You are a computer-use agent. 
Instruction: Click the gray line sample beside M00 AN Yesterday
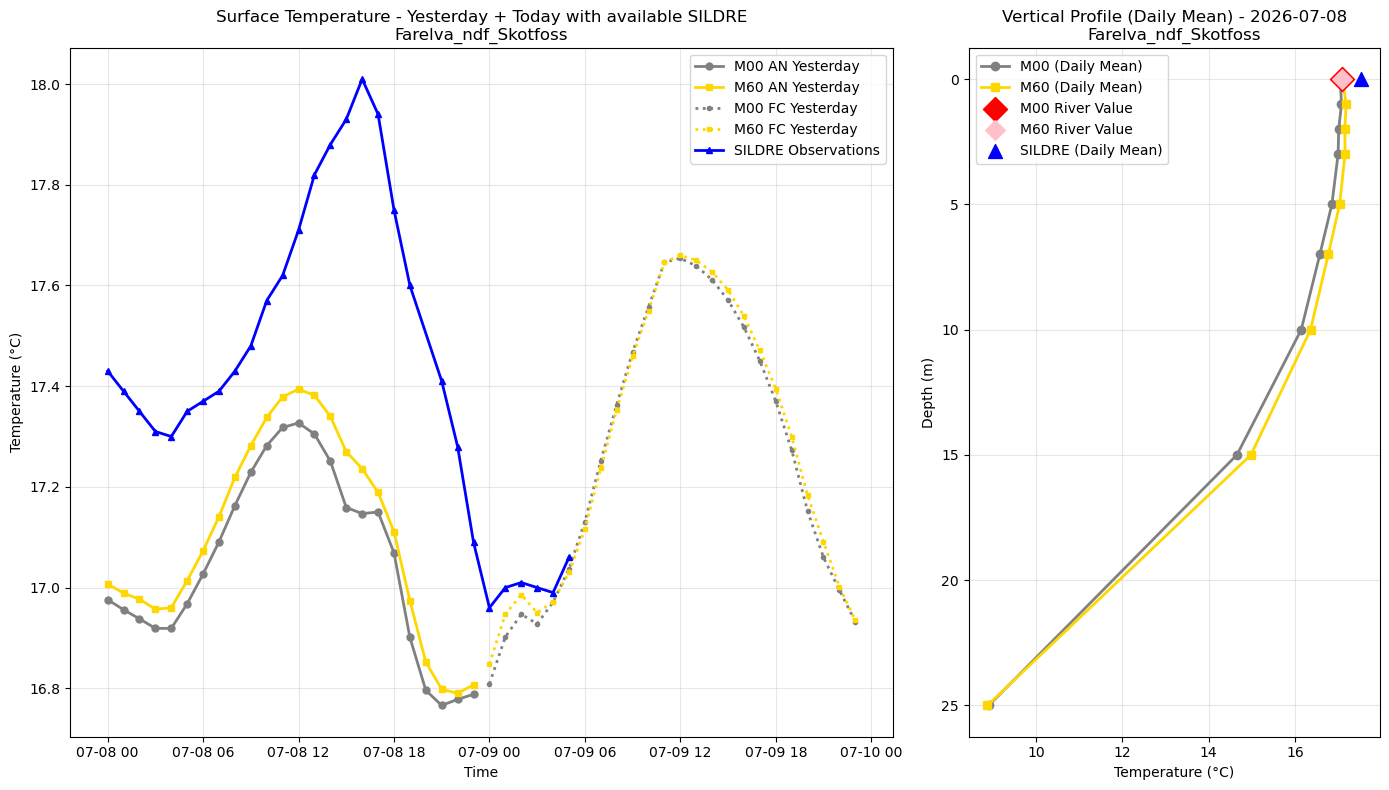click(709, 67)
